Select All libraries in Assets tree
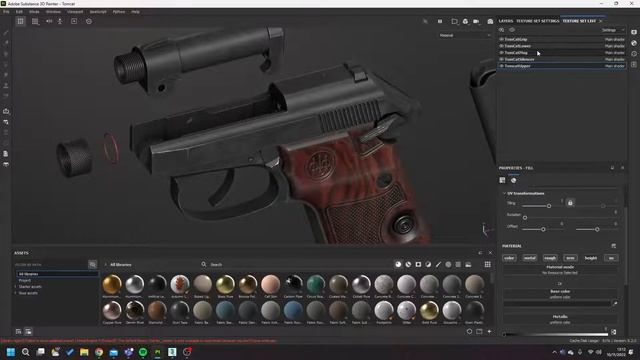 pos(58,274)
